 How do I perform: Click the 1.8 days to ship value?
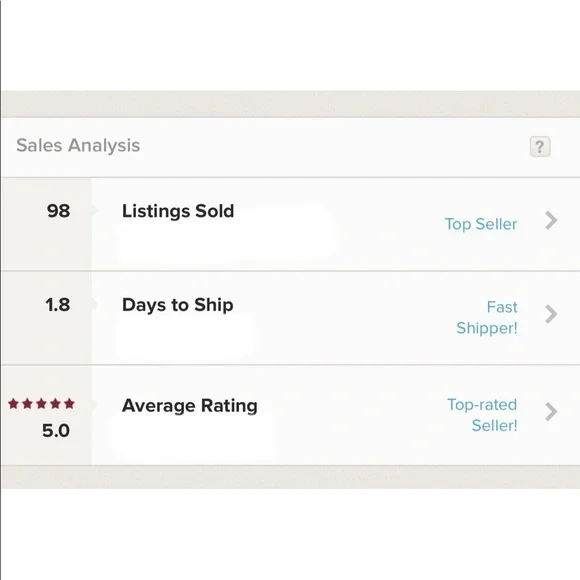[58, 305]
